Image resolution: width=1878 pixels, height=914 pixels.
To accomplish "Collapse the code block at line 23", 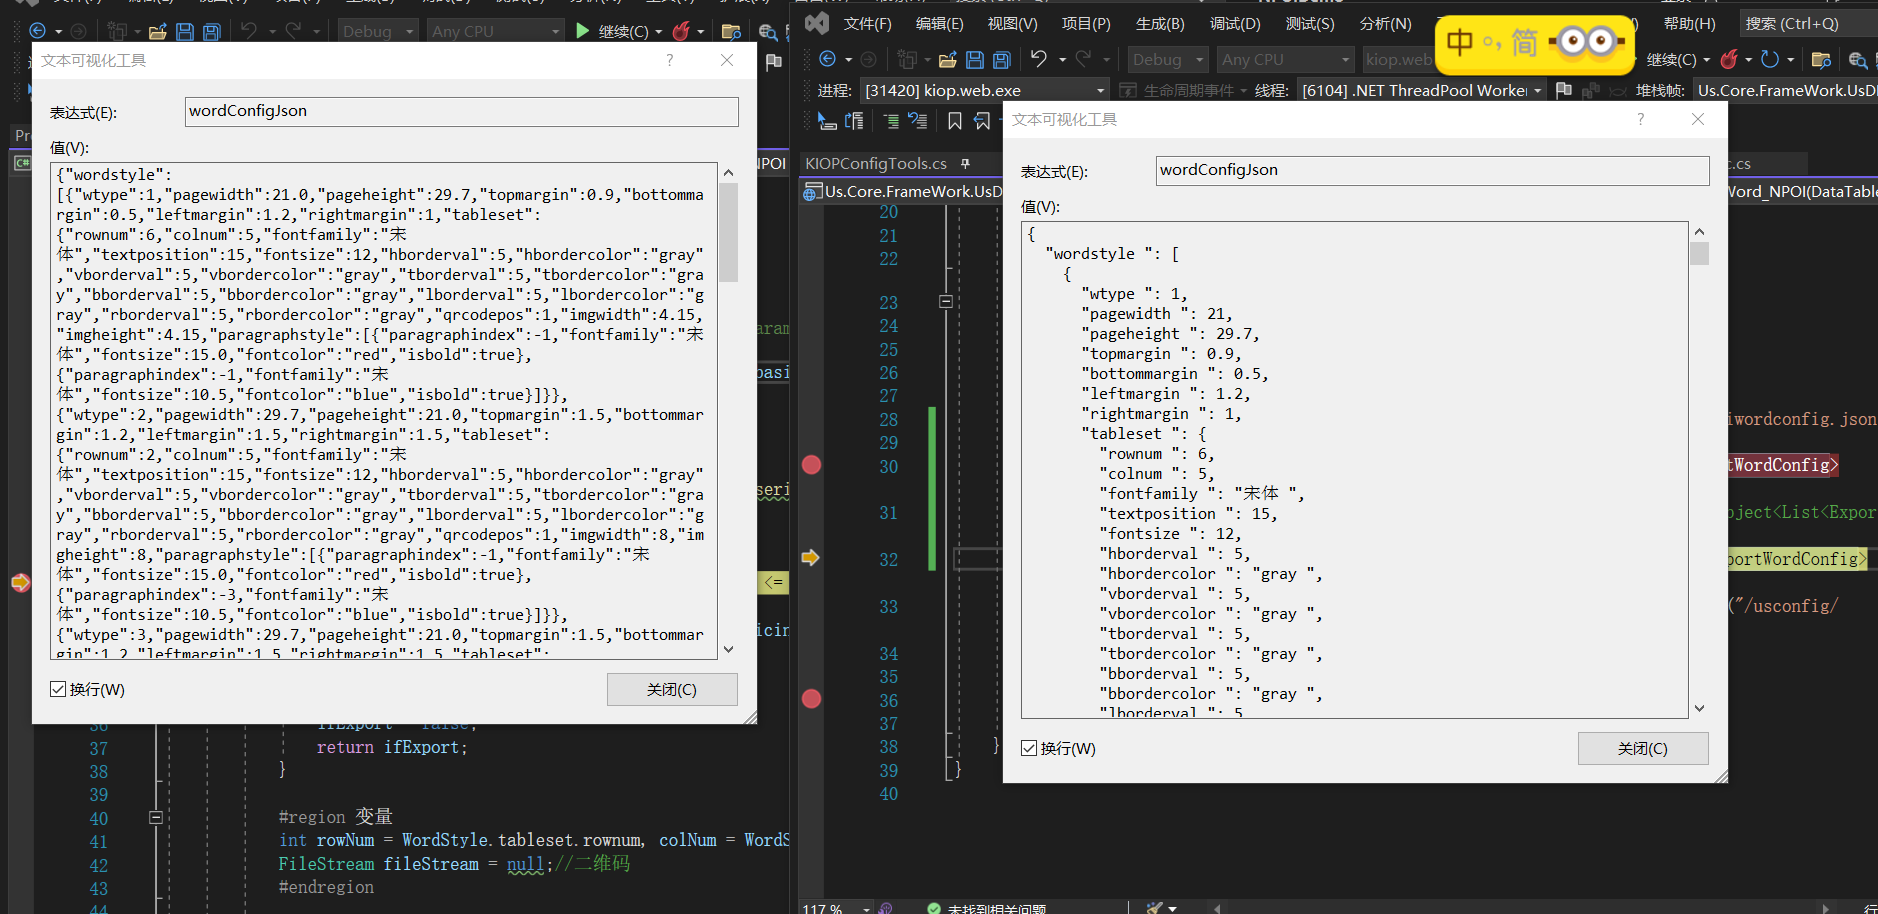I will 946,301.
